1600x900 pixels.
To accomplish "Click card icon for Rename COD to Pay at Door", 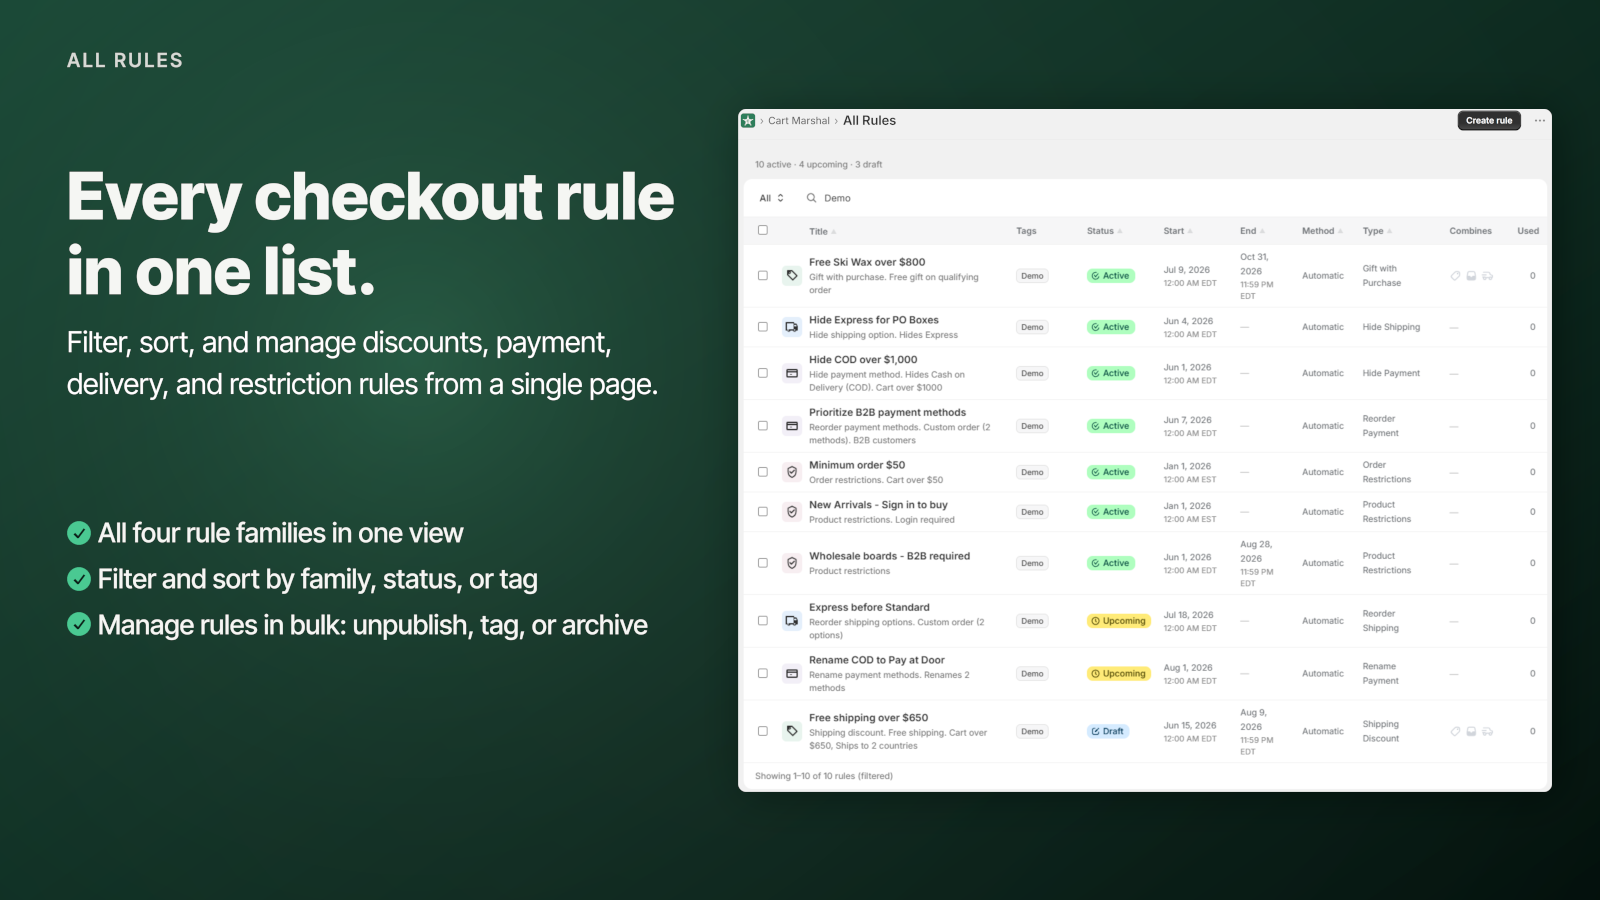I will 792,674.
